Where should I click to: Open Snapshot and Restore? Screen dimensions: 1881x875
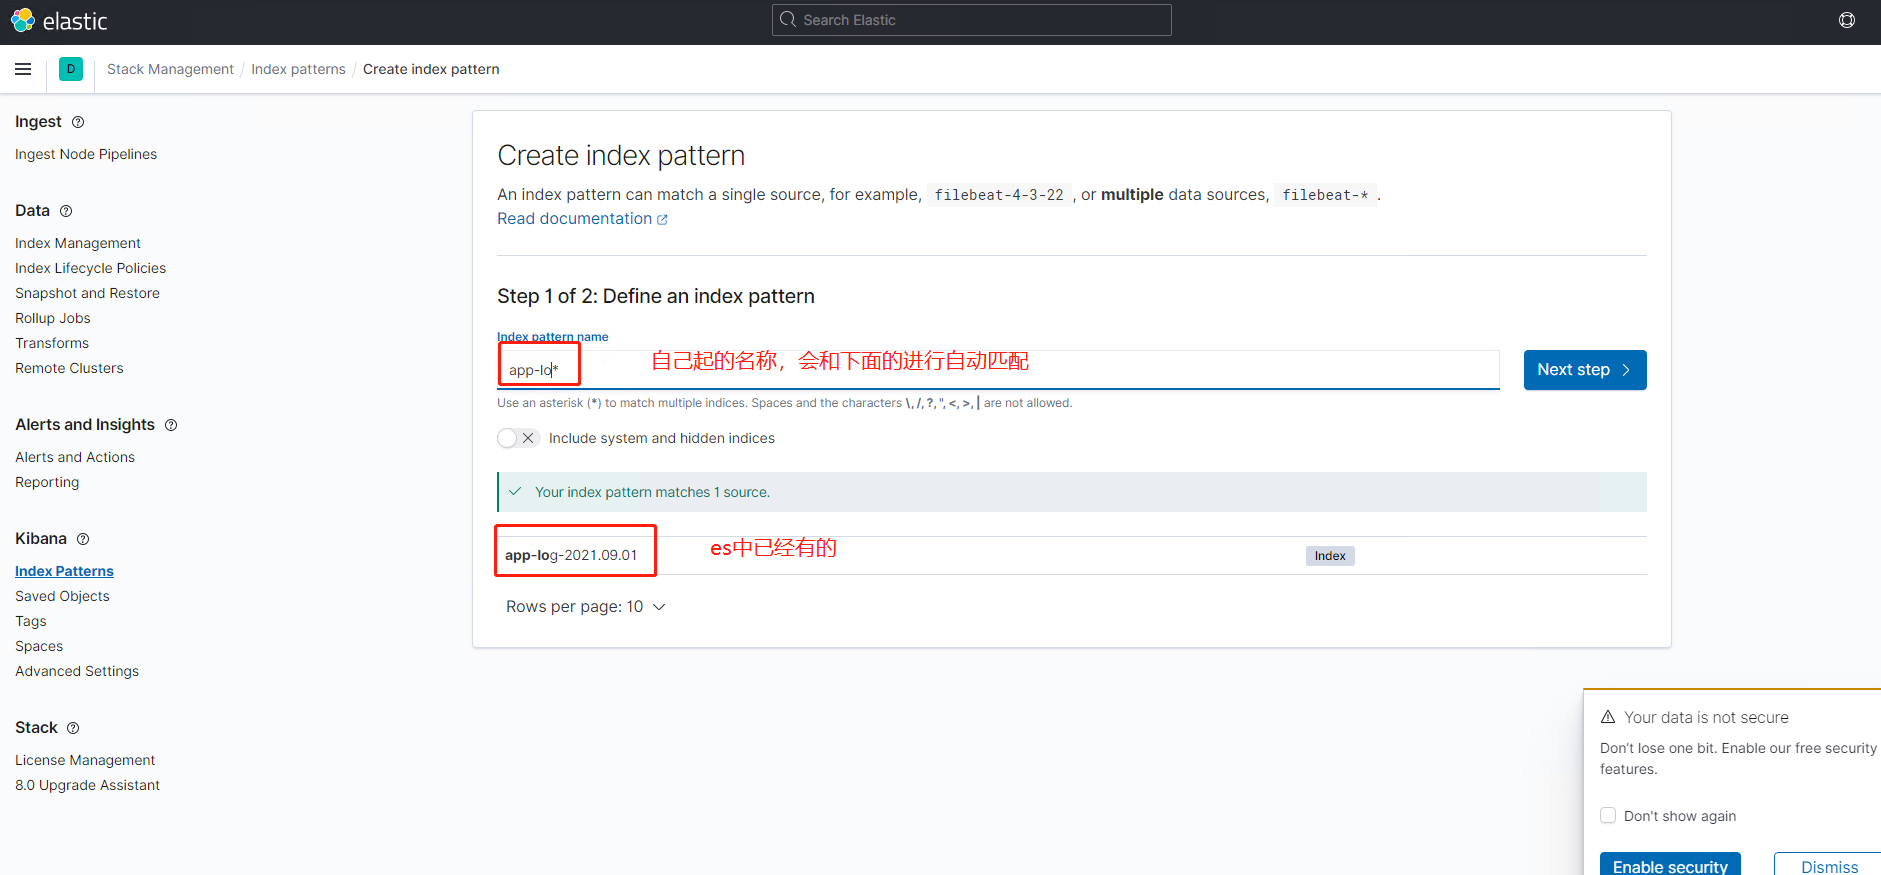[x=87, y=293]
